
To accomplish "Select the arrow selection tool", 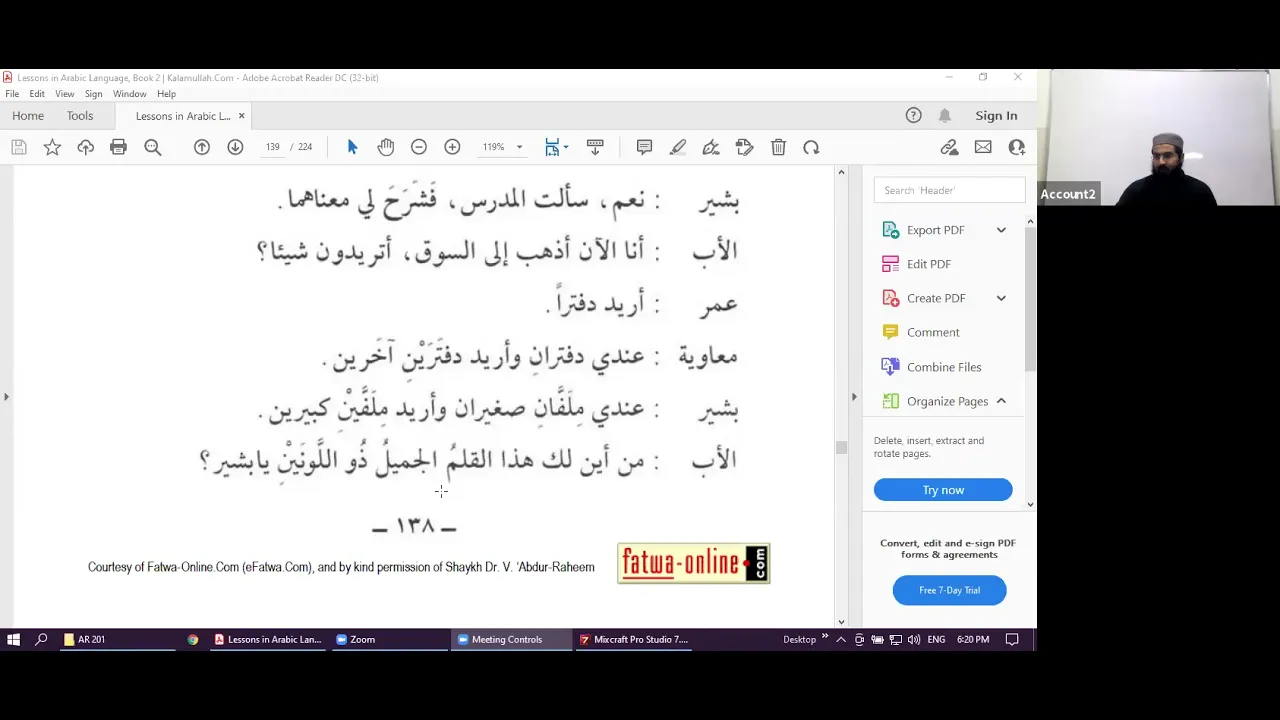I will [352, 147].
